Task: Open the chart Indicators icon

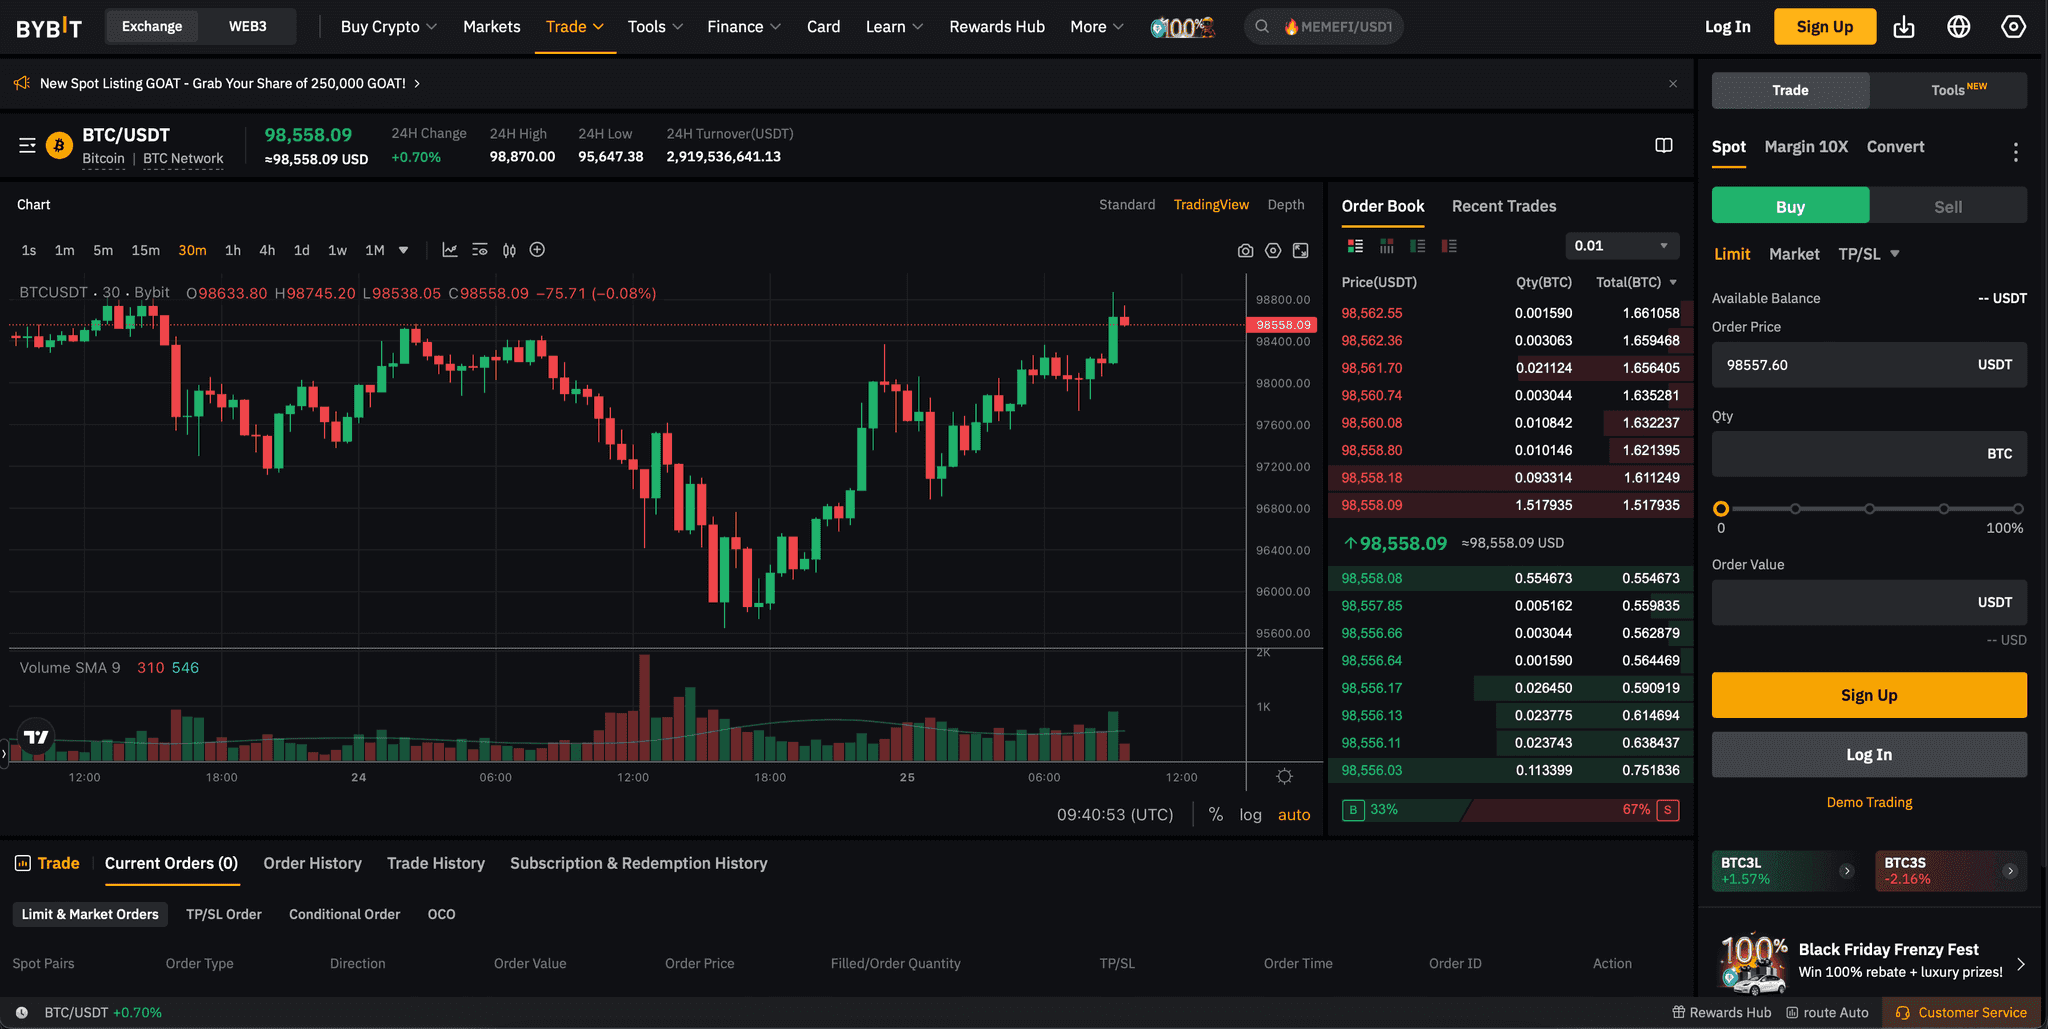Action: coord(449,250)
